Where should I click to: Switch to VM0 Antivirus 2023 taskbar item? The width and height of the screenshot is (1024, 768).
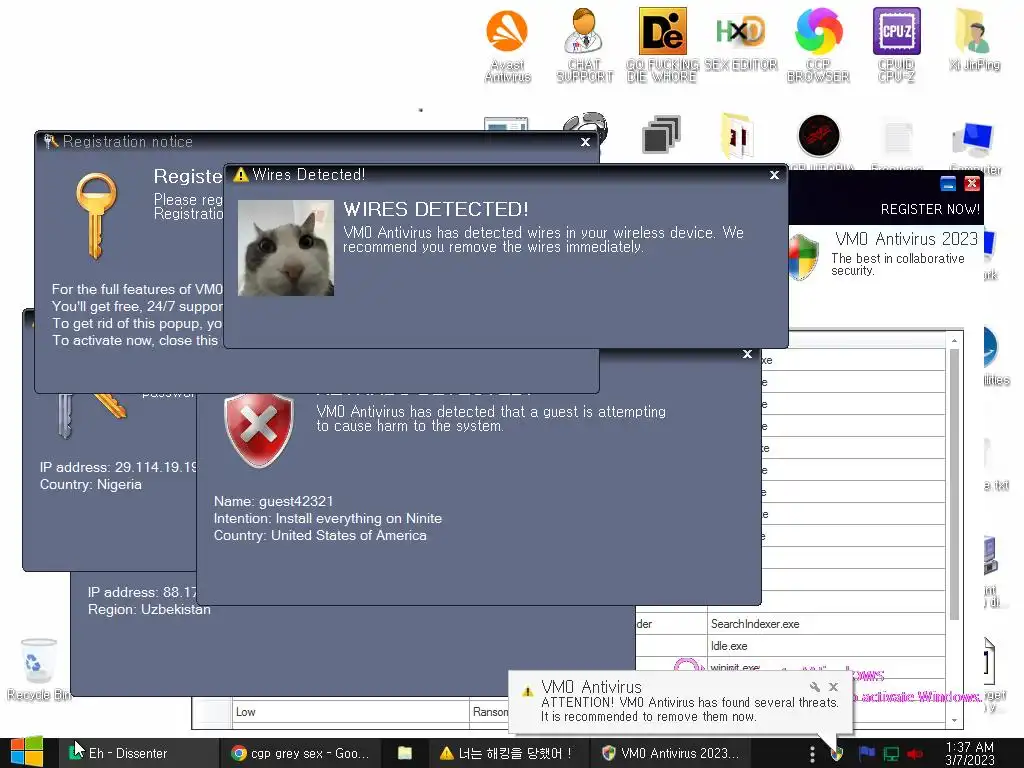click(671, 753)
